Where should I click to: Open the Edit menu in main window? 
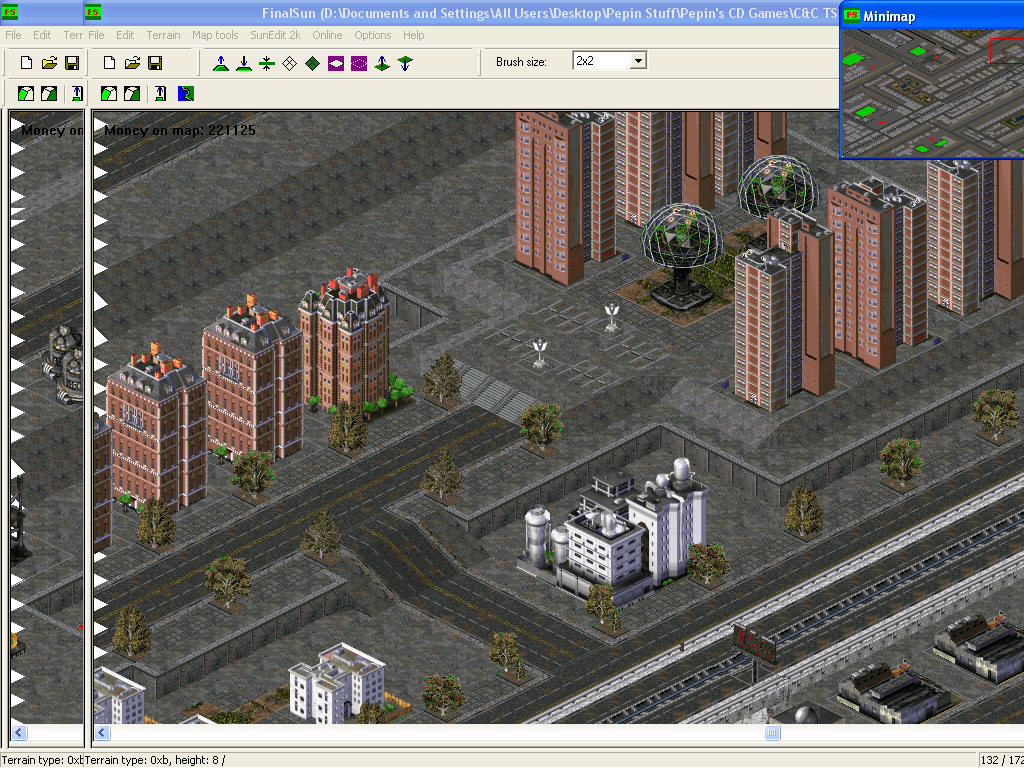click(125, 35)
